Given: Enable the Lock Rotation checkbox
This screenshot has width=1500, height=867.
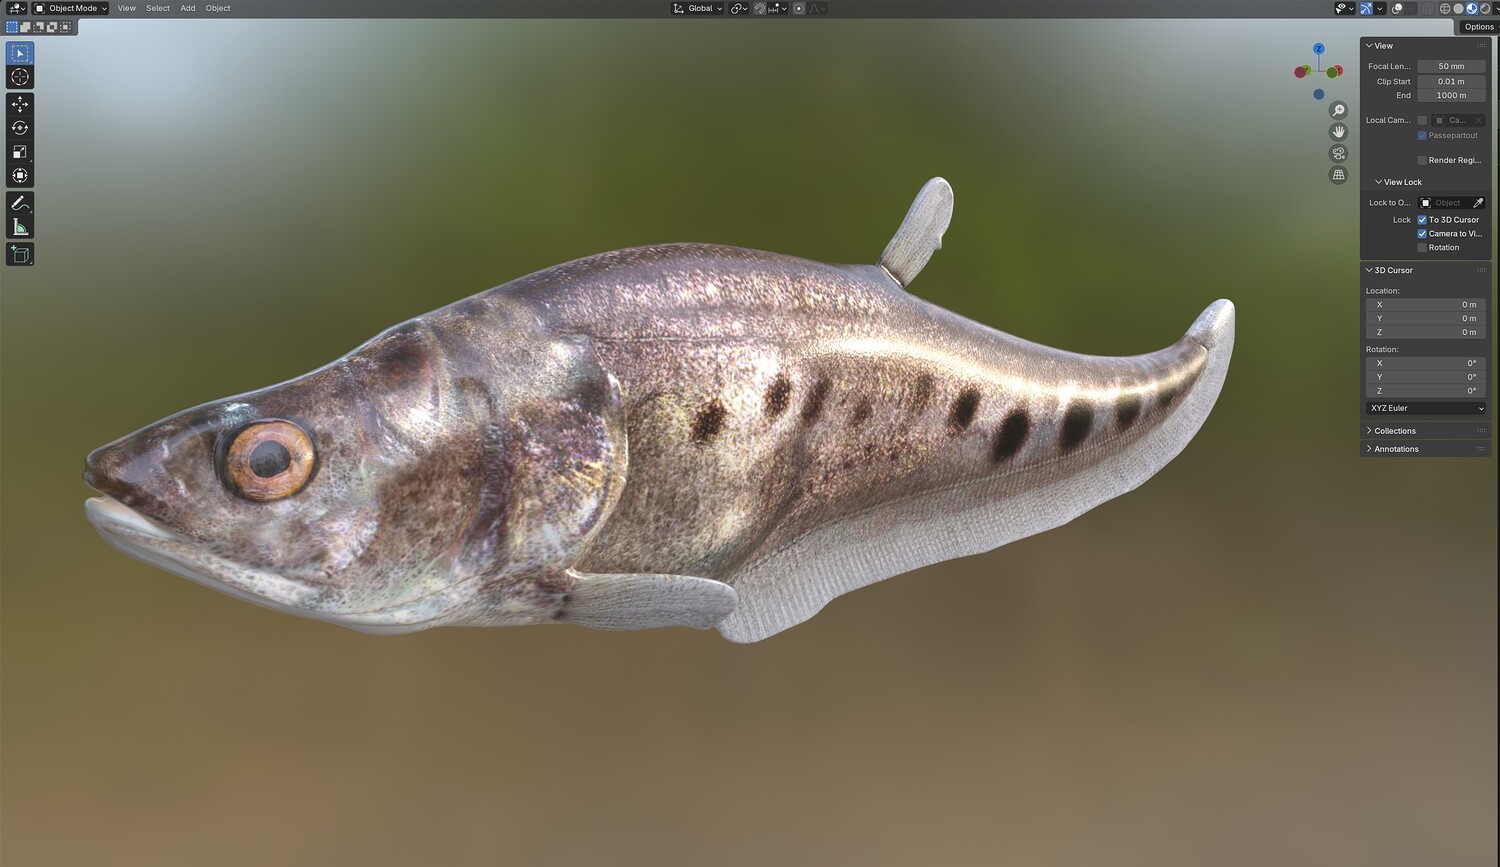Looking at the screenshot, I should 1422,248.
